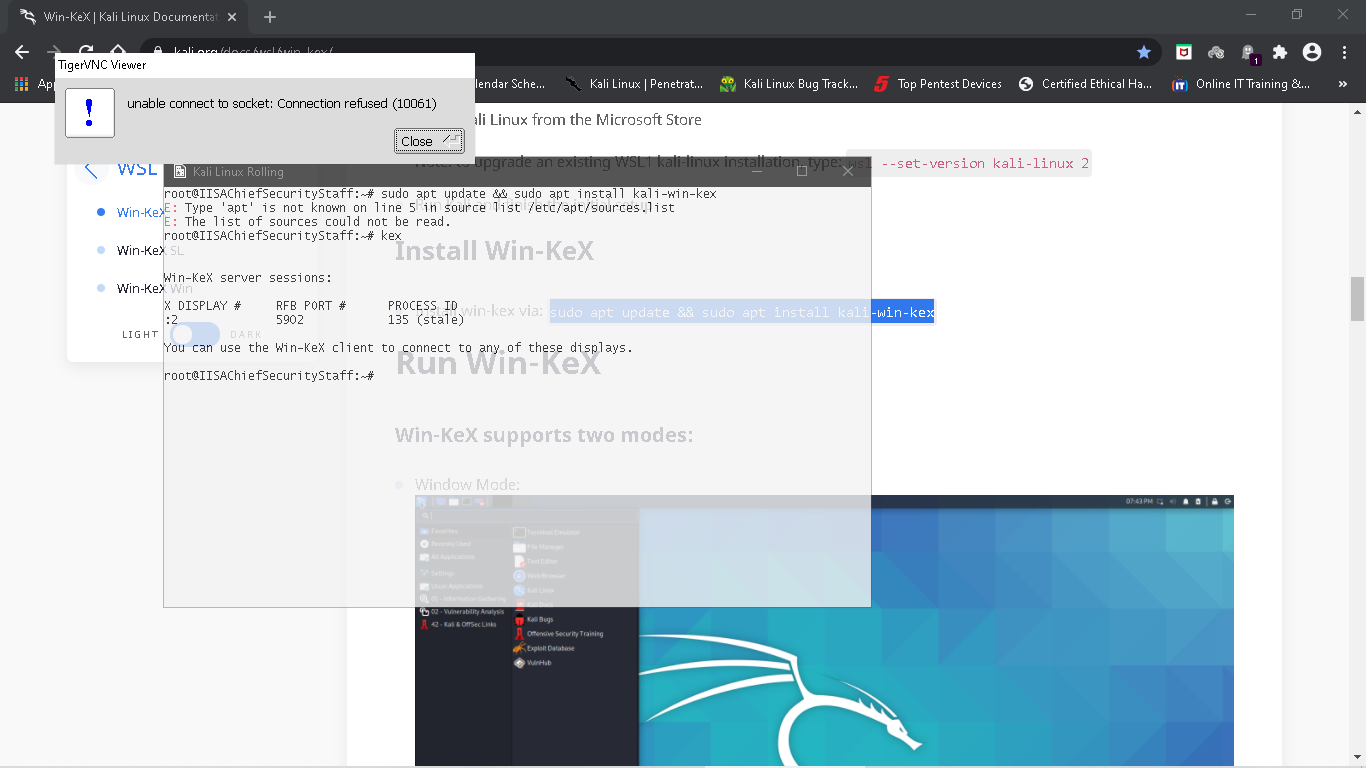Viewport: 1366px width, 768px height.
Task: Select the Win-KeX documentation browser tab
Action: coord(125,17)
